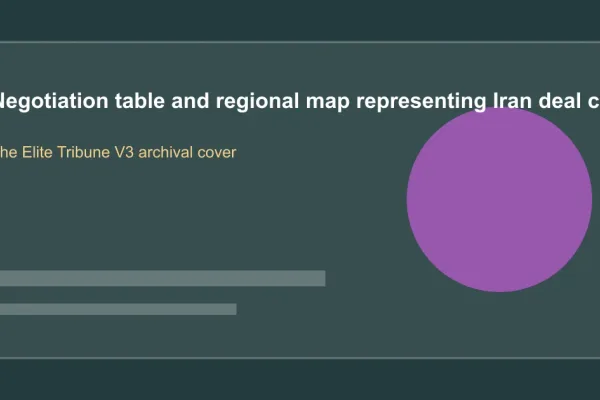Click the large purple circle graphic
The height and width of the screenshot is (400, 600).
[x=499, y=199]
